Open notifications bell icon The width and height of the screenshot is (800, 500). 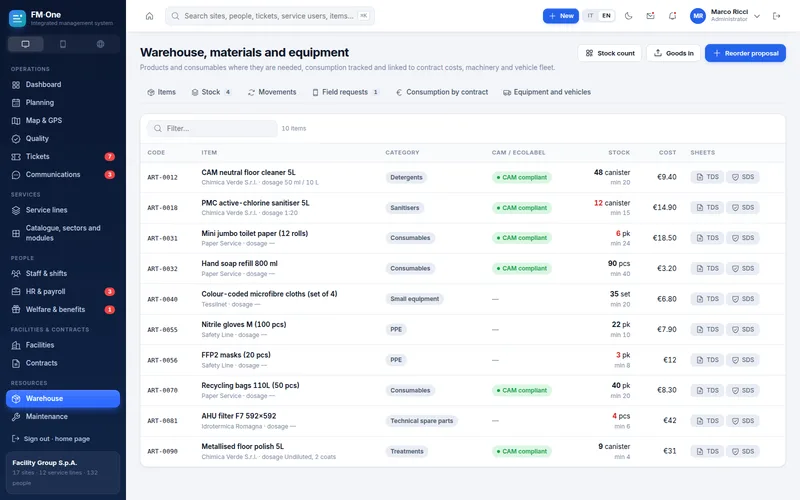[x=672, y=16]
